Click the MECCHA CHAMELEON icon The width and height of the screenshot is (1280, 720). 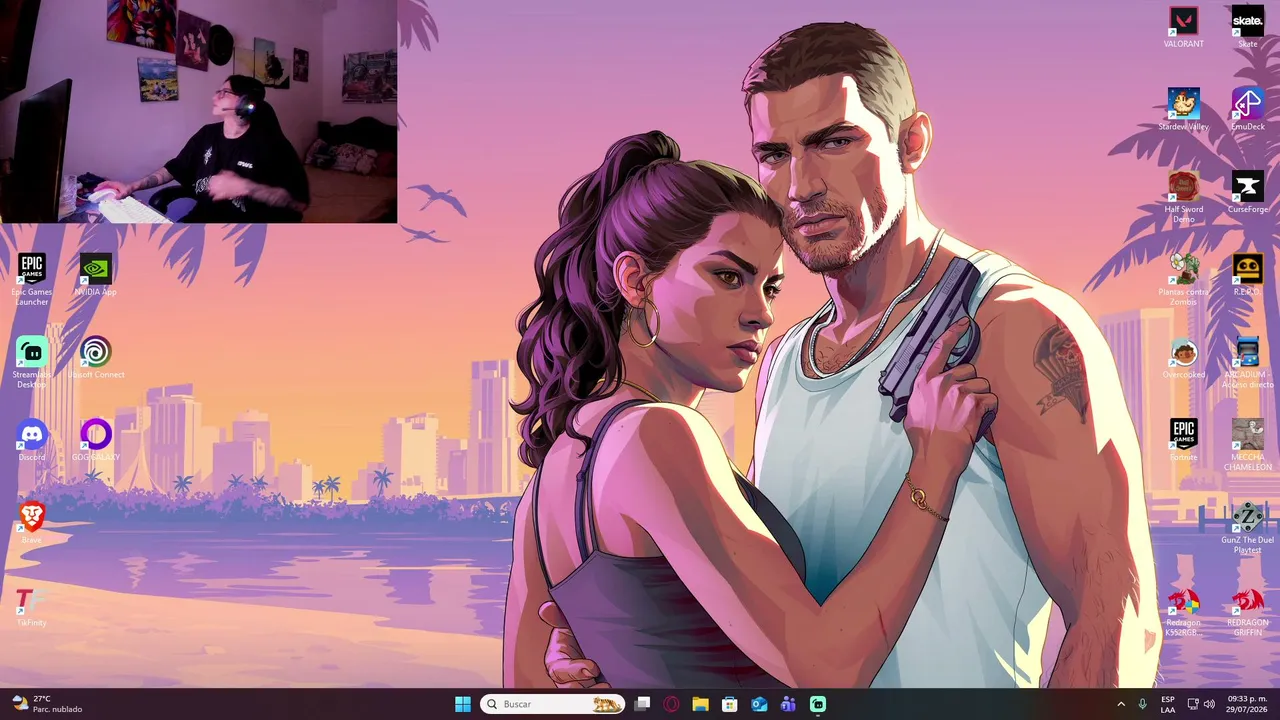click(x=1247, y=445)
